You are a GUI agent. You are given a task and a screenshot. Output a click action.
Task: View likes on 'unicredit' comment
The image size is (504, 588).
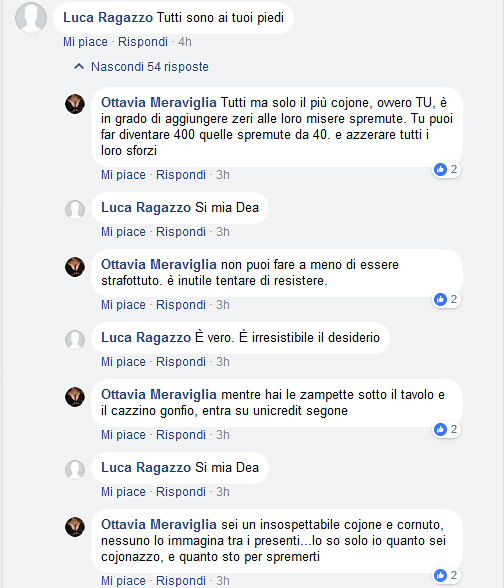coord(446,429)
